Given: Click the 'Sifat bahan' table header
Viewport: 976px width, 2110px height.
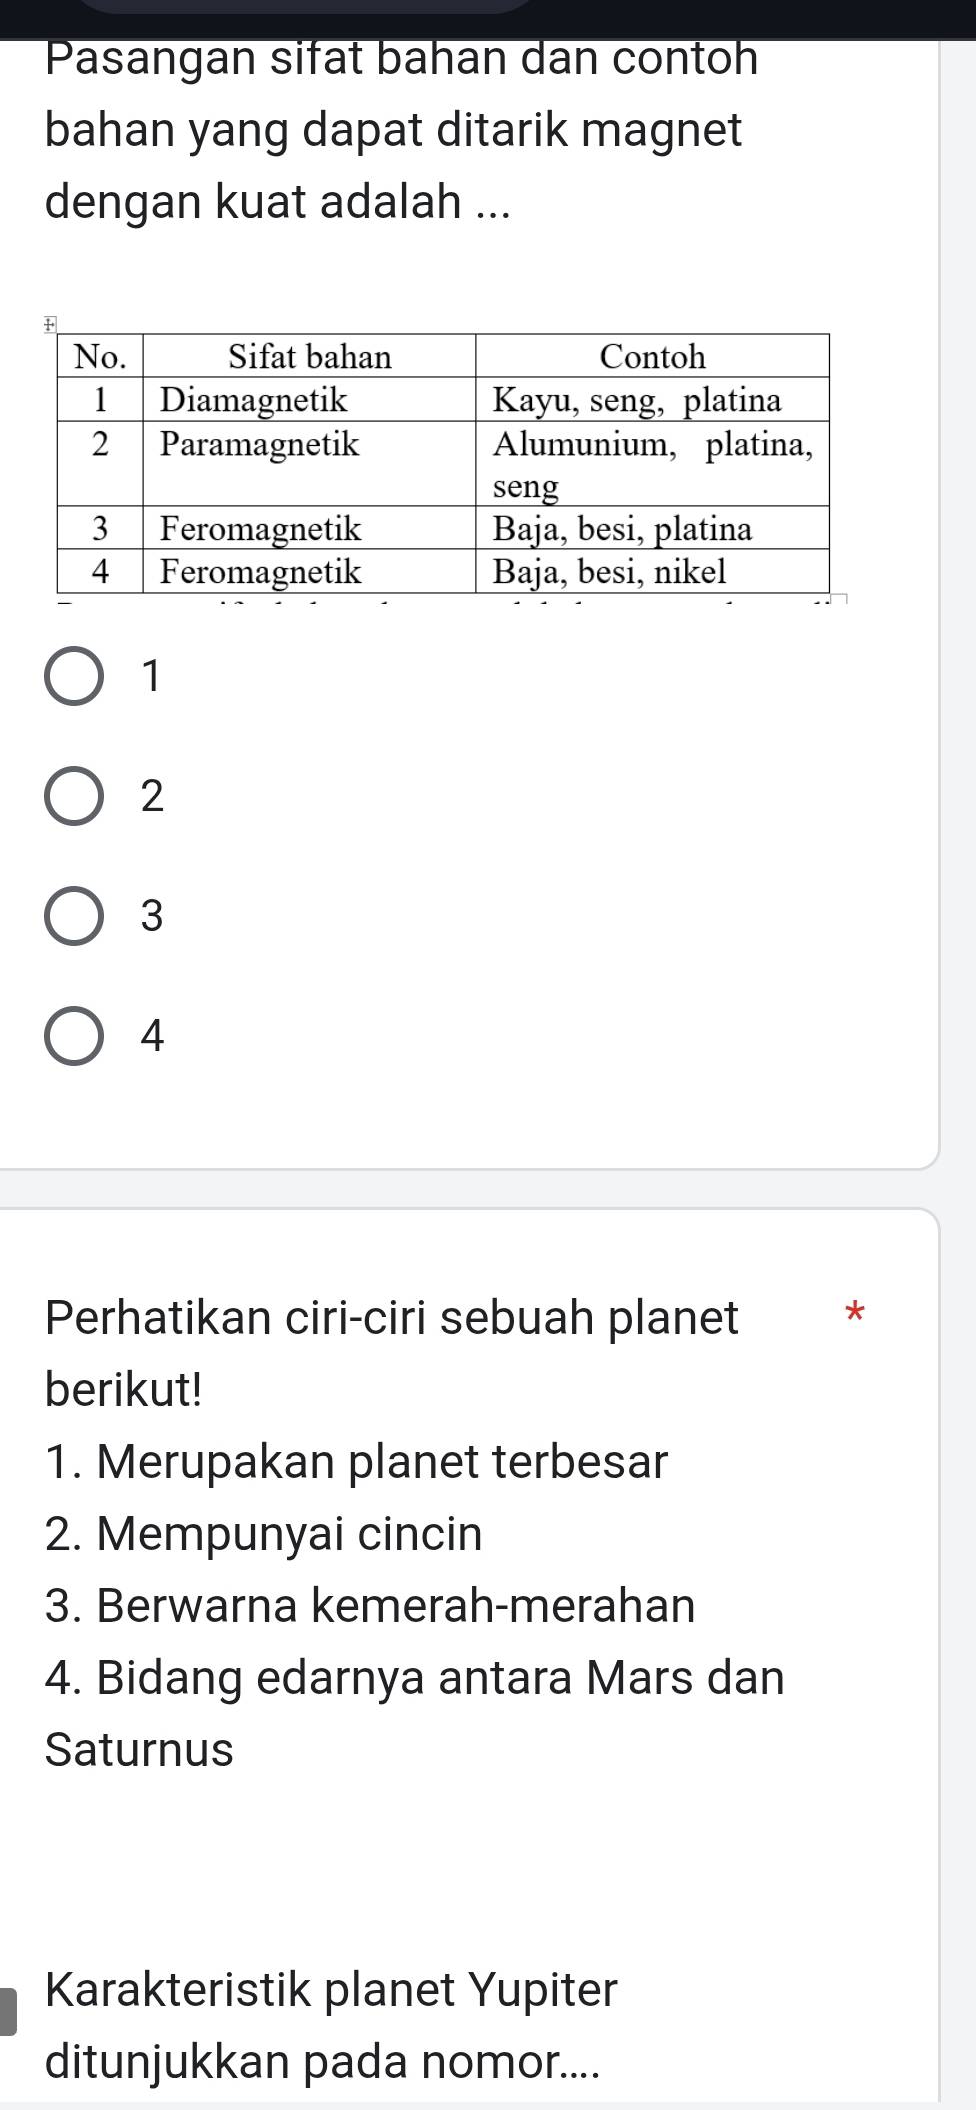Looking at the screenshot, I should [x=310, y=356].
